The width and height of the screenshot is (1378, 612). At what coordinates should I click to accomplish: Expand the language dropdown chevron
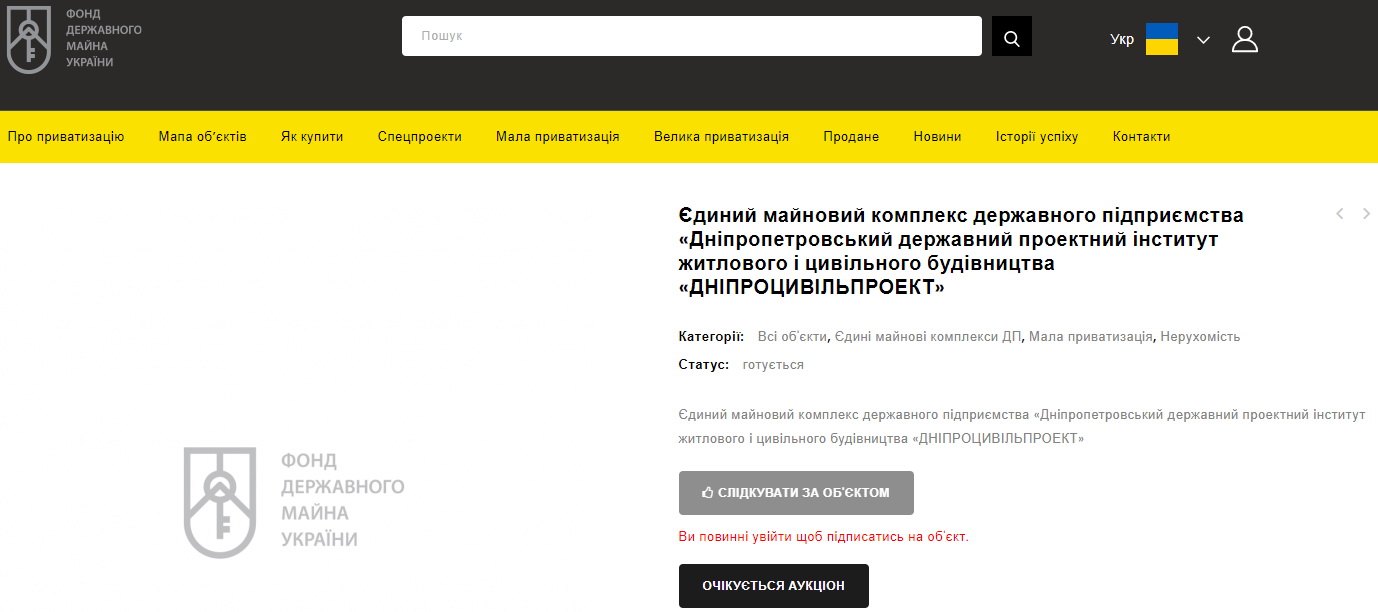pyautogui.click(x=1203, y=40)
